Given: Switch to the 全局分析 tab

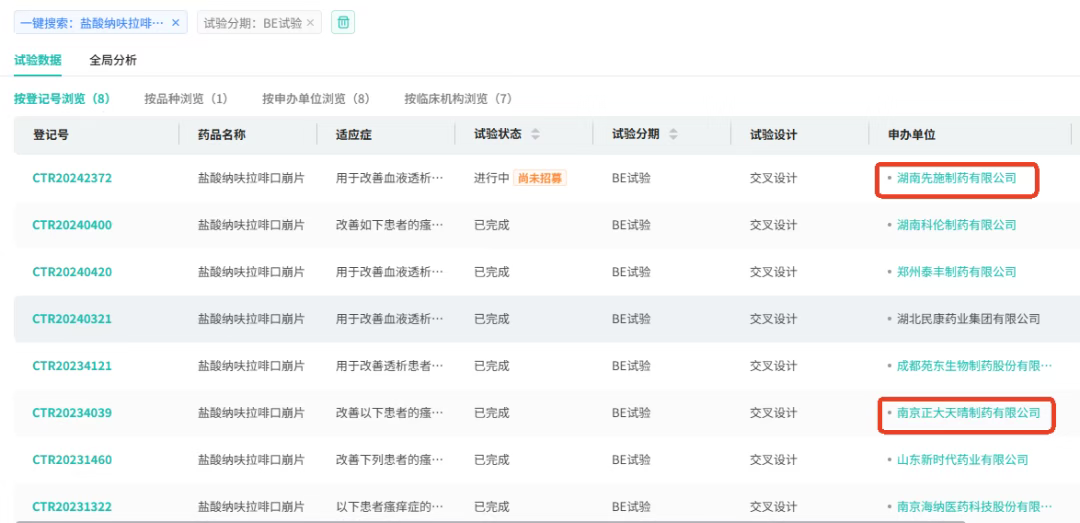Looking at the screenshot, I should point(113,60).
